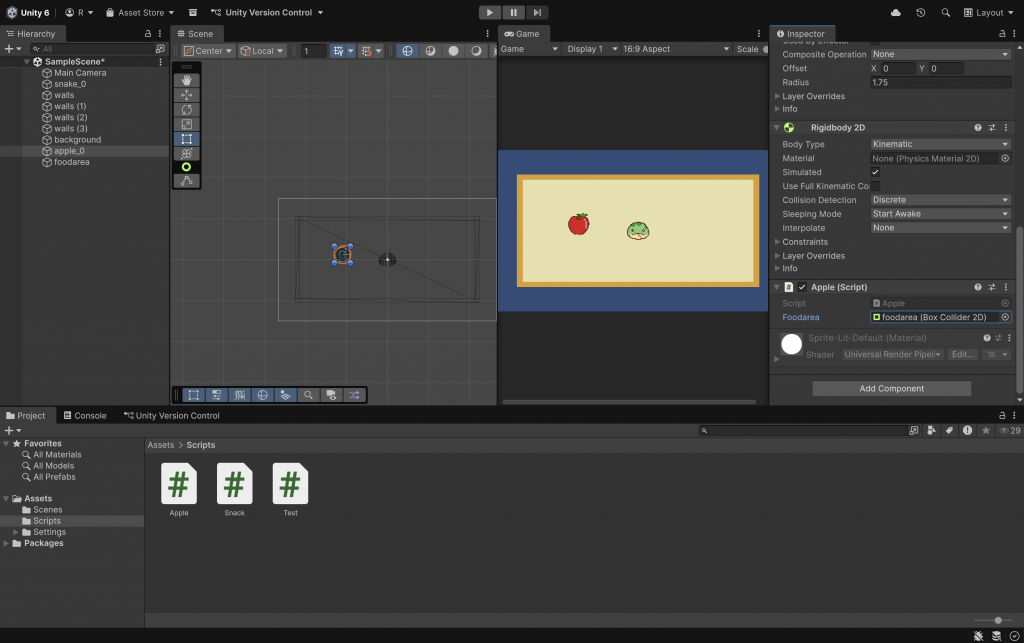Select the Rect tool in Scene
This screenshot has height=643, width=1024.
187,139
